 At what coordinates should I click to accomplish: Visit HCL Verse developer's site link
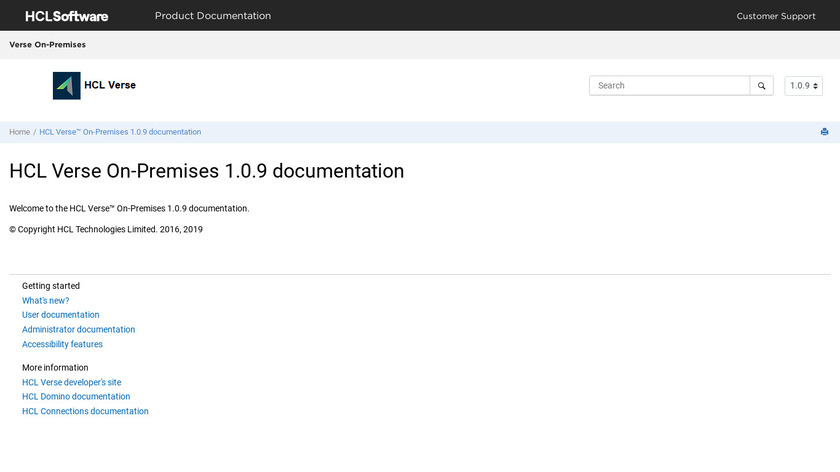72,382
